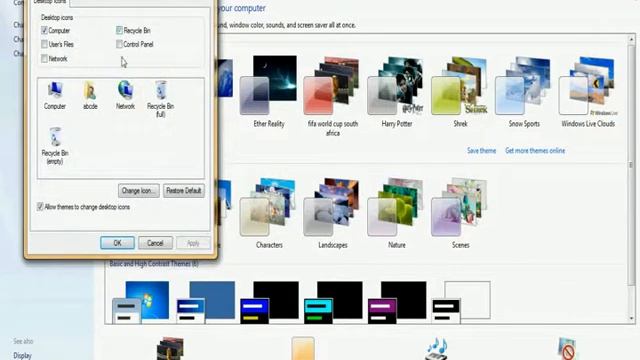Choose the Ether Reality theme
The image size is (640, 360).
(269, 91)
